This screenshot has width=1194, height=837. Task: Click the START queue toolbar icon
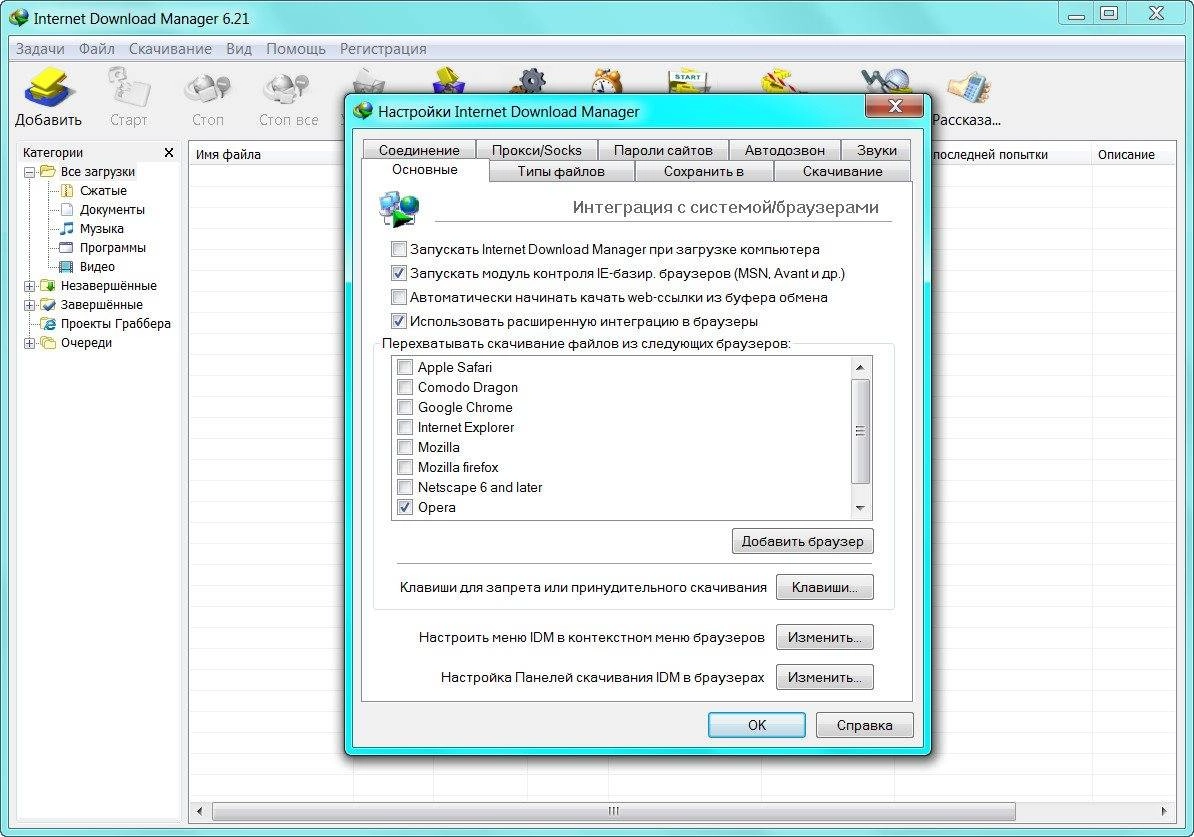pos(688,81)
